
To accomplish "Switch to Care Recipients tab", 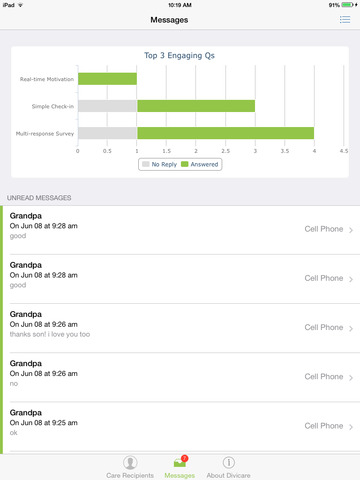I will pos(130,467).
